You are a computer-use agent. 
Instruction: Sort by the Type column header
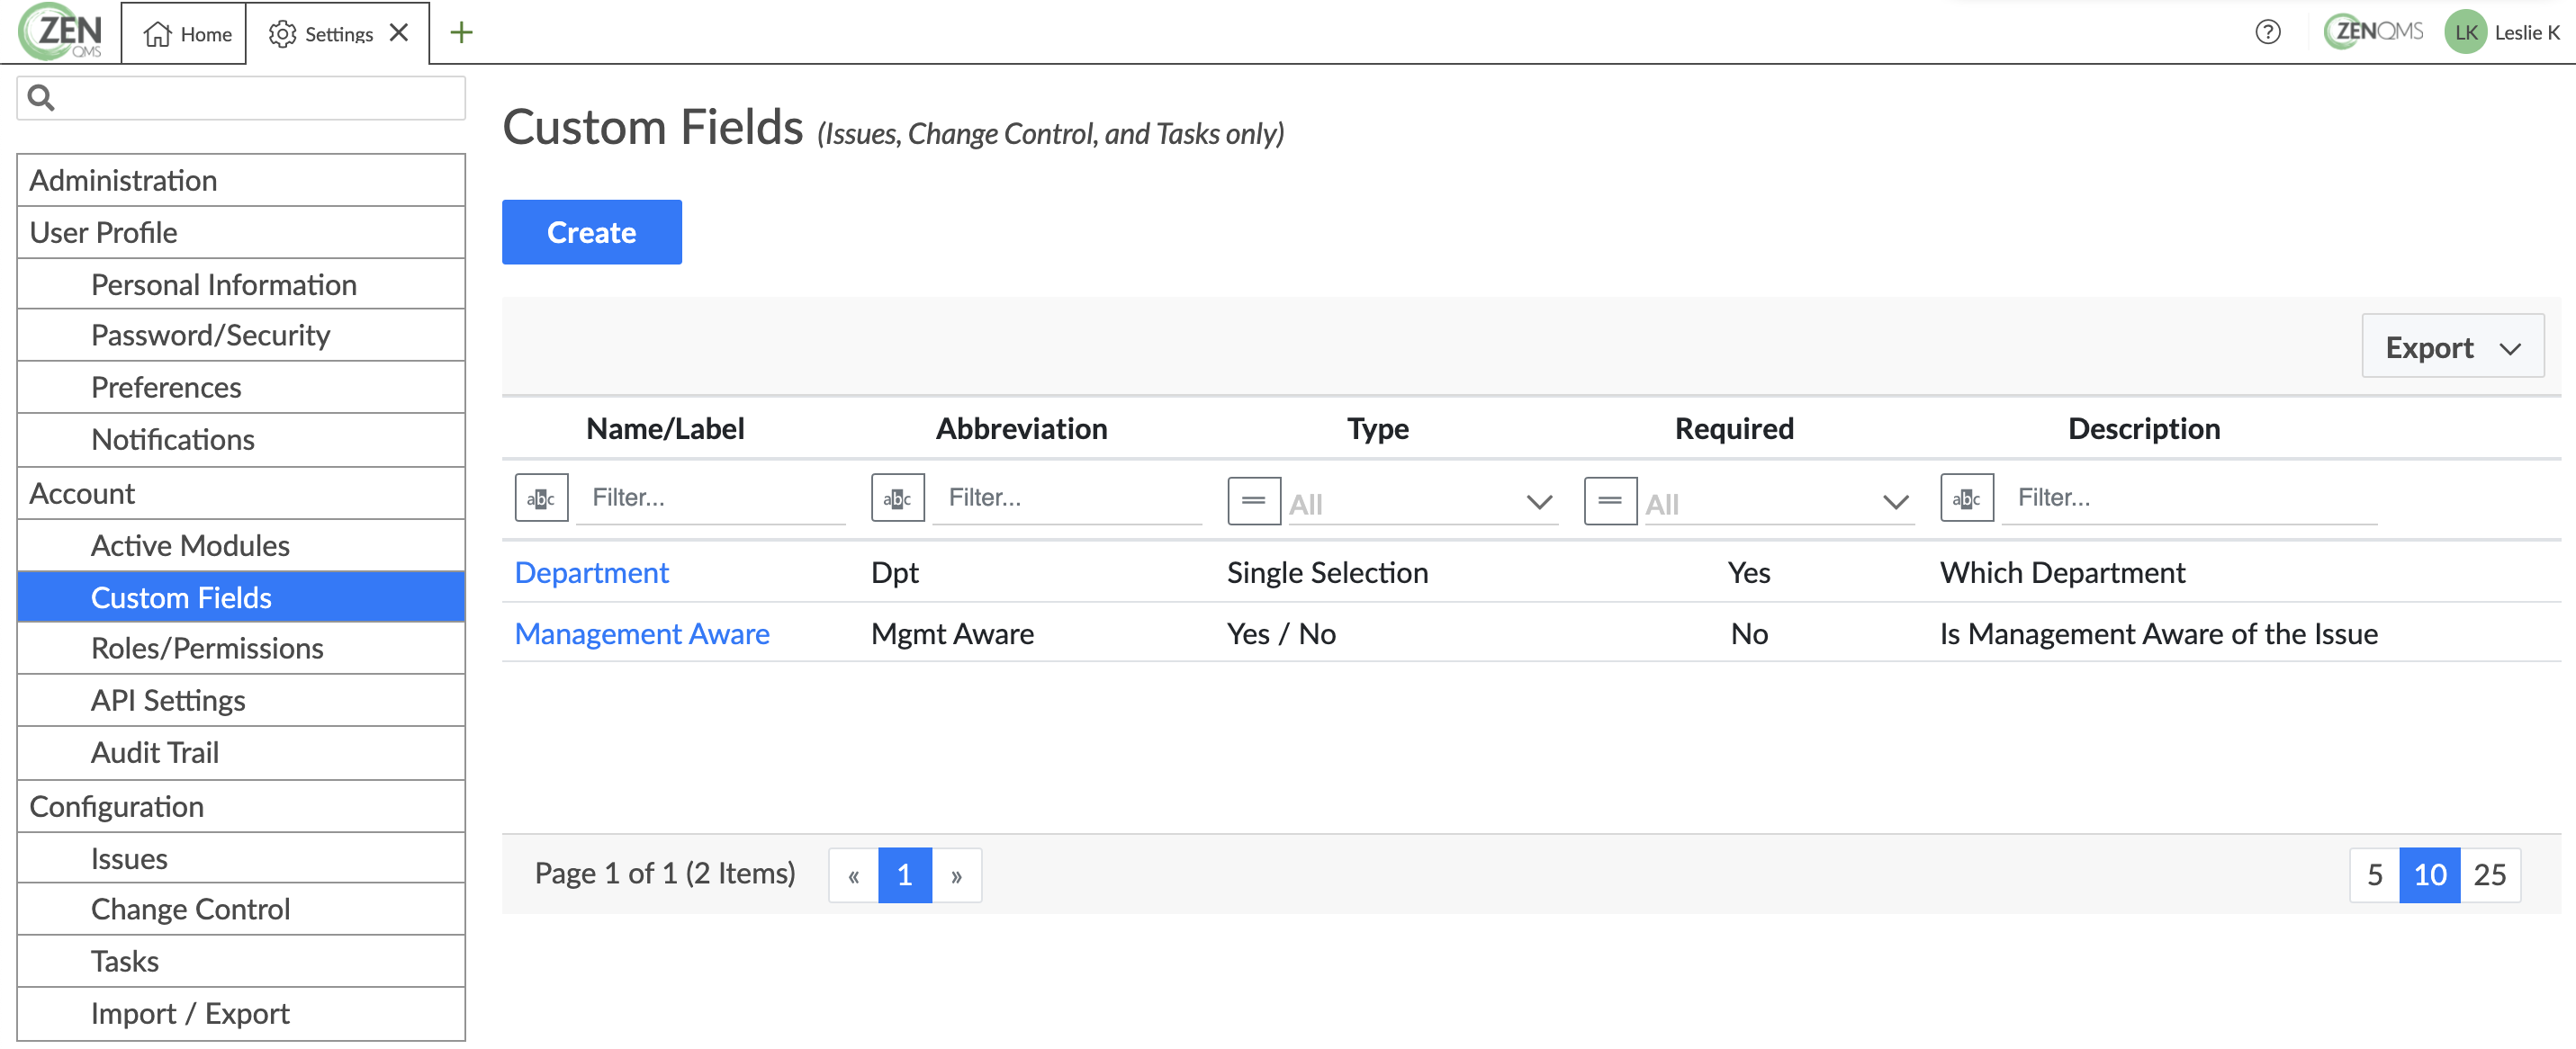(x=1377, y=428)
